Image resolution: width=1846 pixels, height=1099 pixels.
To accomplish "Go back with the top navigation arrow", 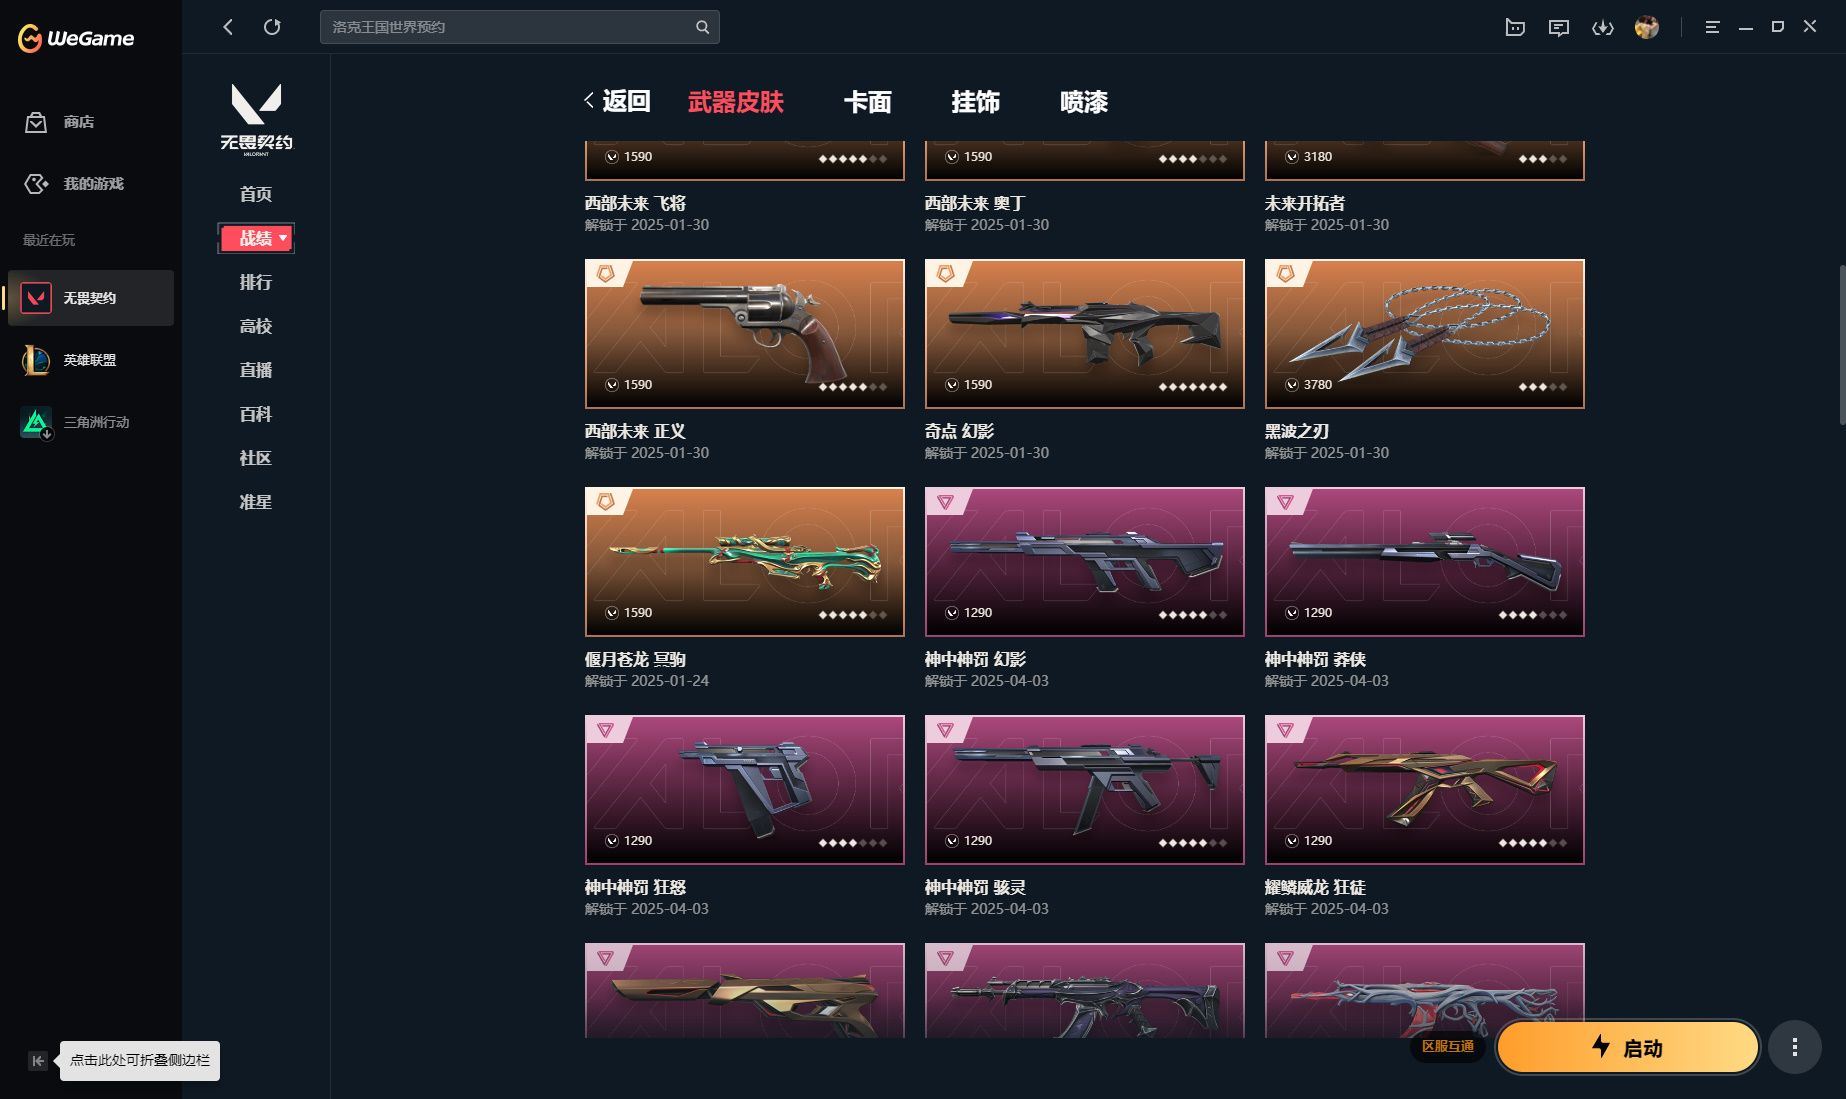I will 228,27.
